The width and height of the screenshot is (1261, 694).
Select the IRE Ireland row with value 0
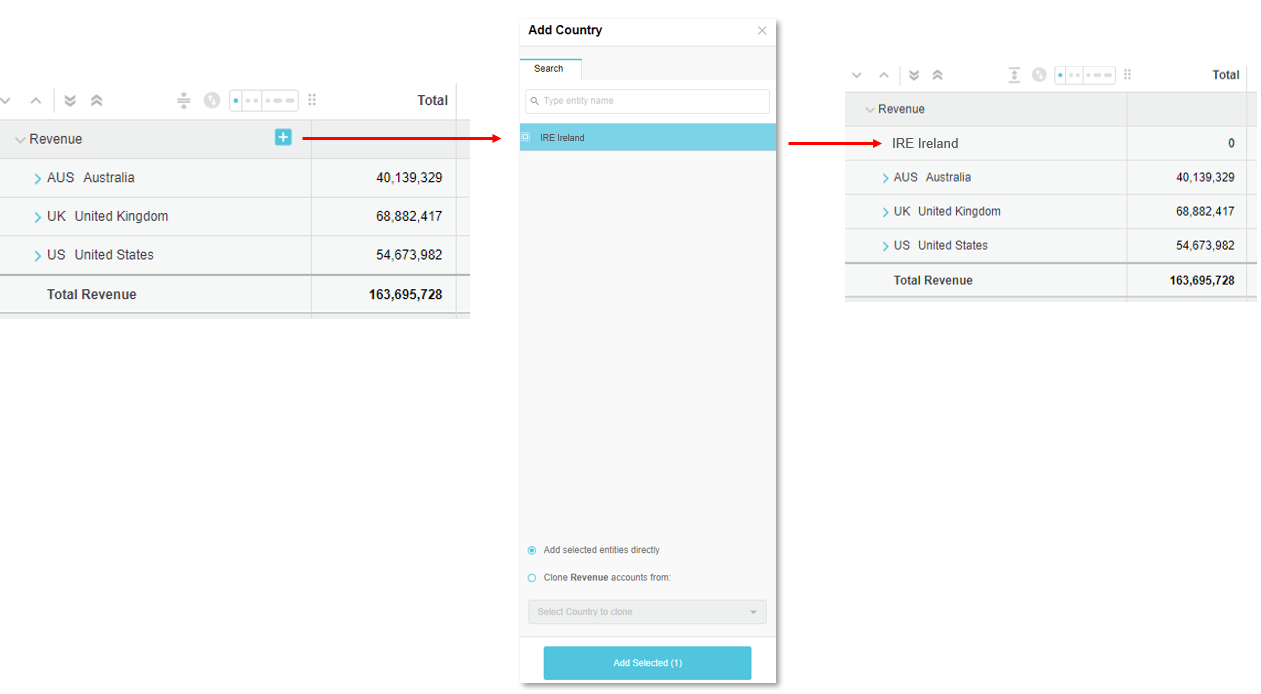coord(925,143)
